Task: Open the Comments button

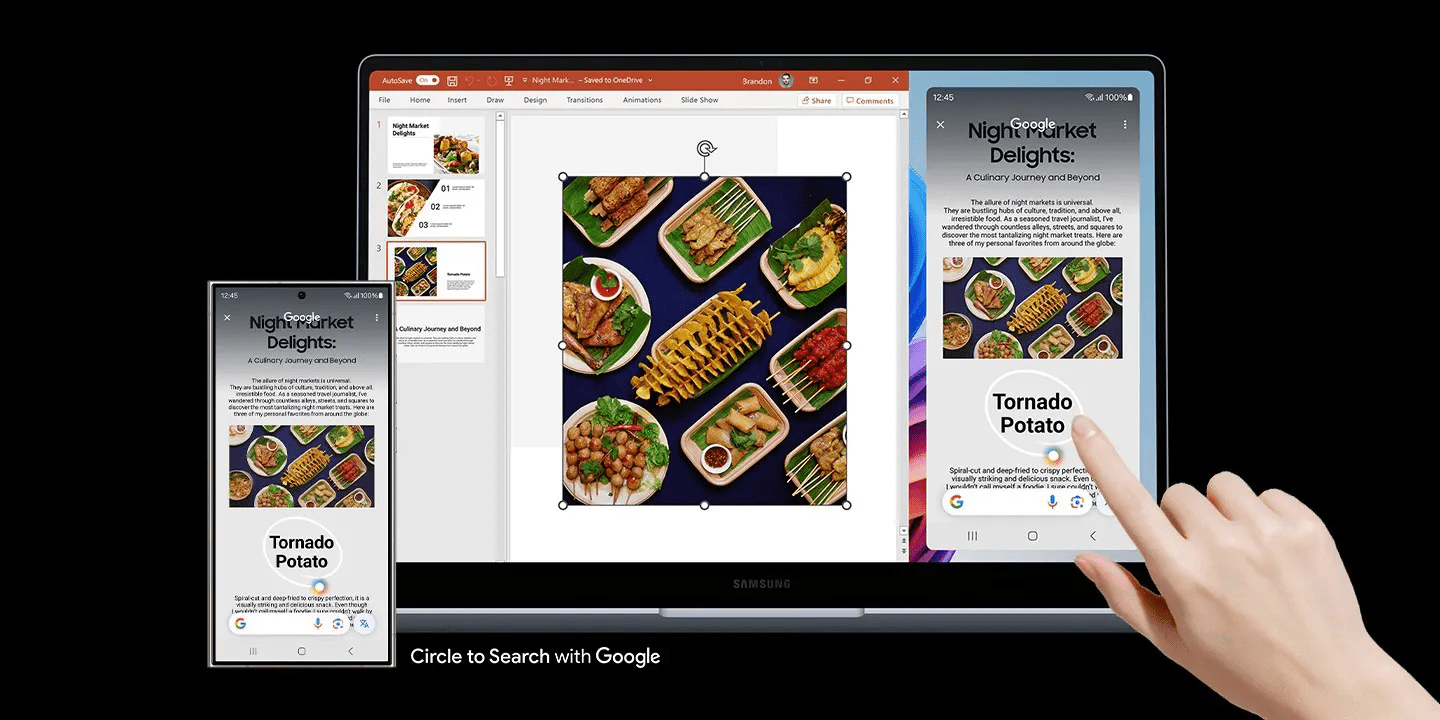Action: coord(869,101)
